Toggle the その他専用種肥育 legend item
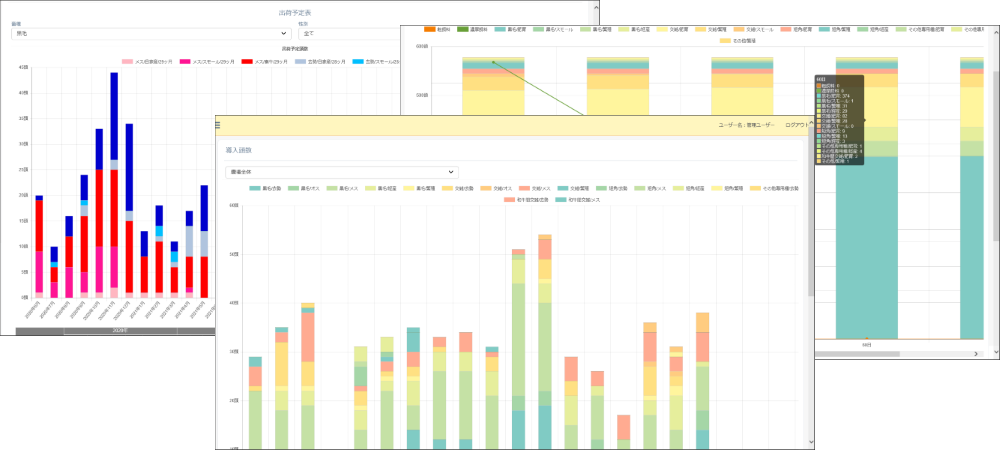The image size is (1000, 450). (x=918, y=29)
